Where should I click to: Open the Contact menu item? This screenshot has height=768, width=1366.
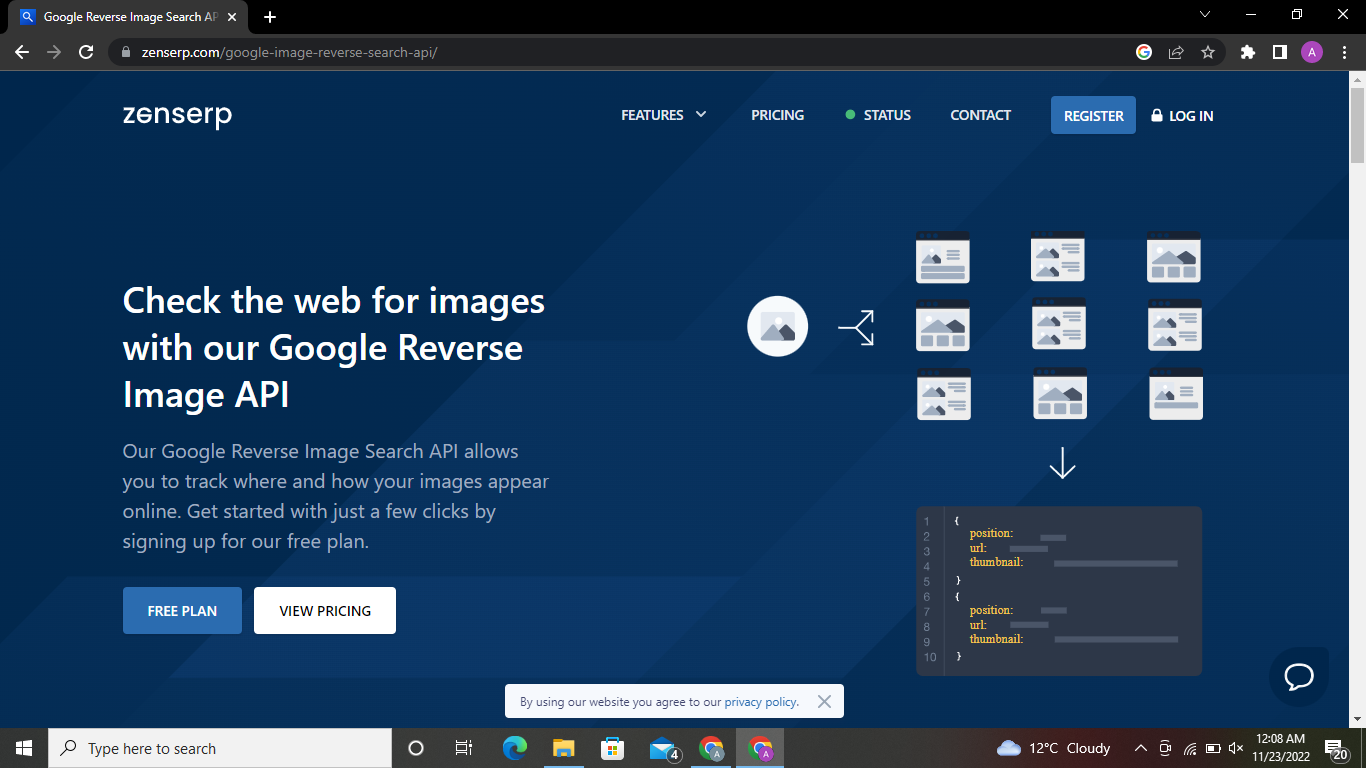point(980,115)
